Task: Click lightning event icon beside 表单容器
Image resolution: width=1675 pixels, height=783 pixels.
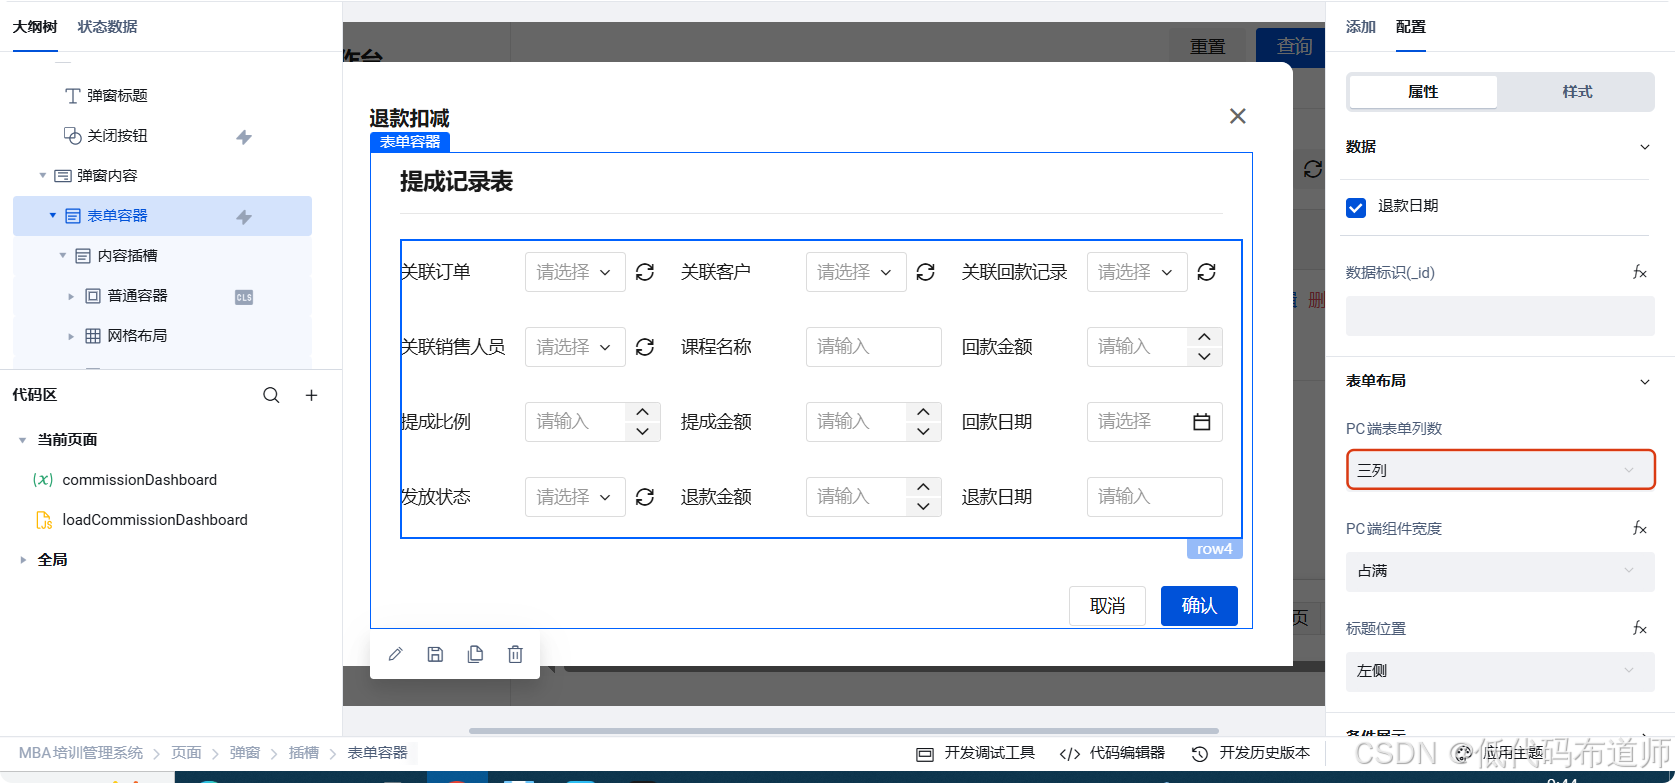Action: coord(244,217)
